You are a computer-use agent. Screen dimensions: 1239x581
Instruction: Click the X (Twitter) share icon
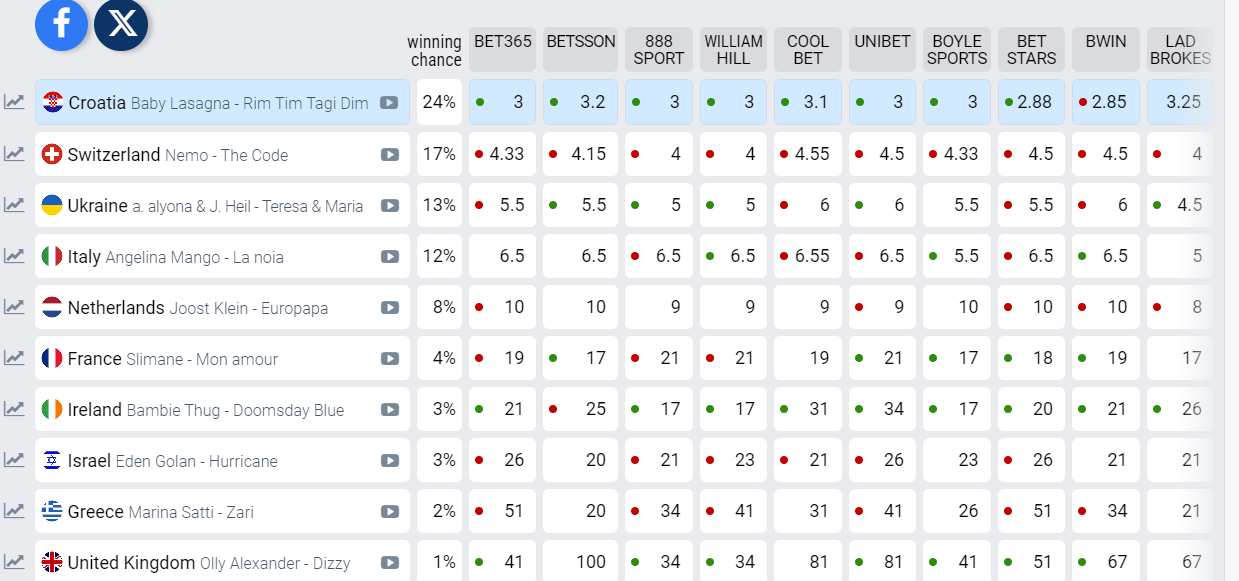[121, 25]
